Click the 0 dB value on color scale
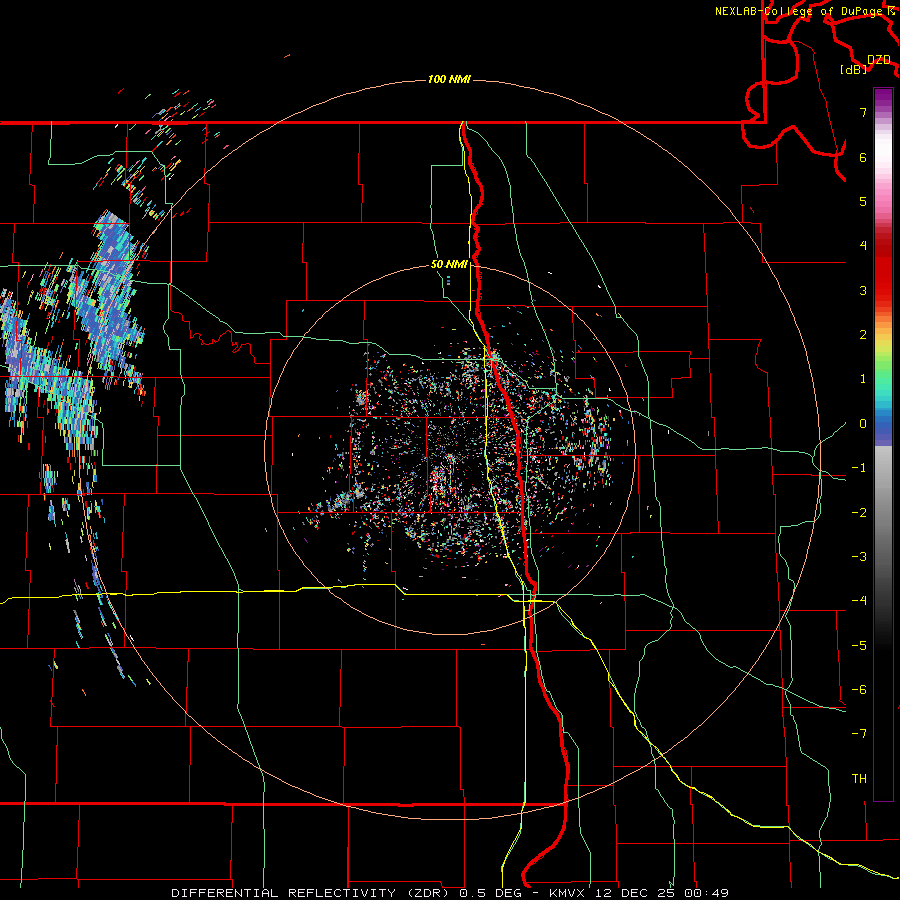 863,424
